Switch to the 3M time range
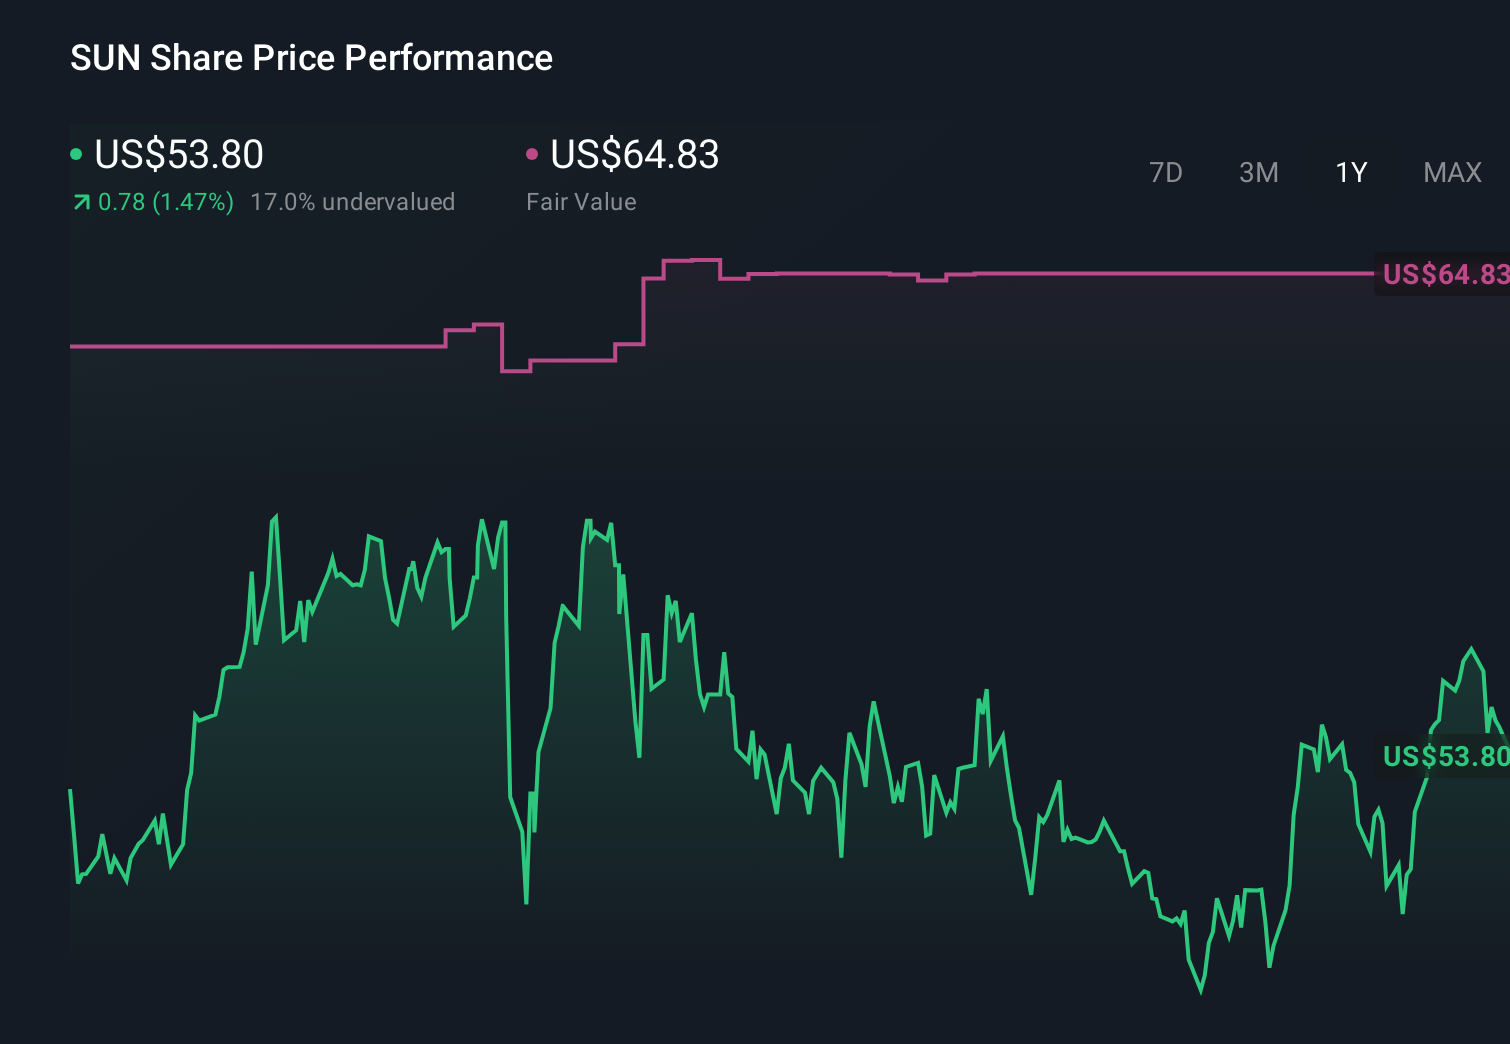Screen dimensions: 1510x1044 [x=1258, y=173]
